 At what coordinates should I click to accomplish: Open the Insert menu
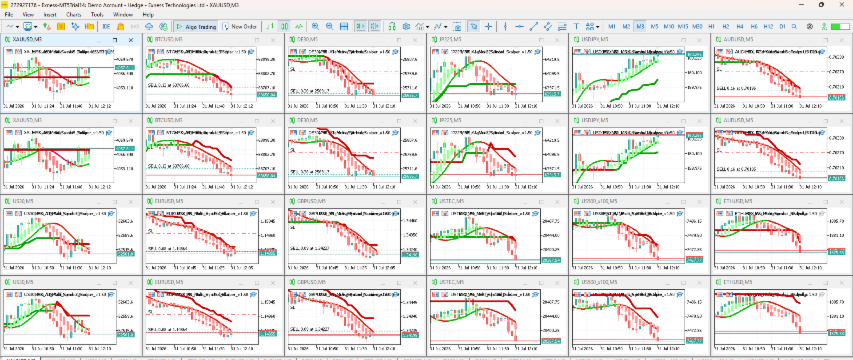click(50, 15)
